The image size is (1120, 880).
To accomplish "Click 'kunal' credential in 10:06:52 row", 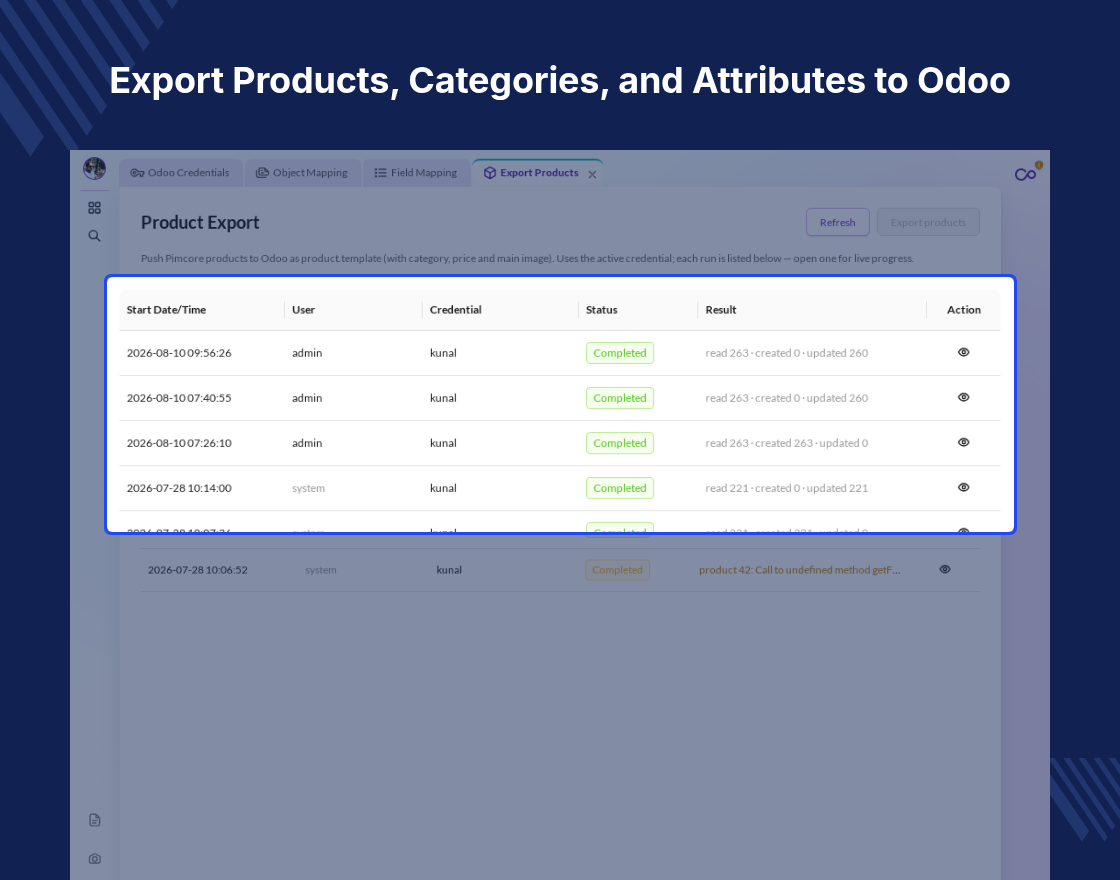I will tap(449, 570).
